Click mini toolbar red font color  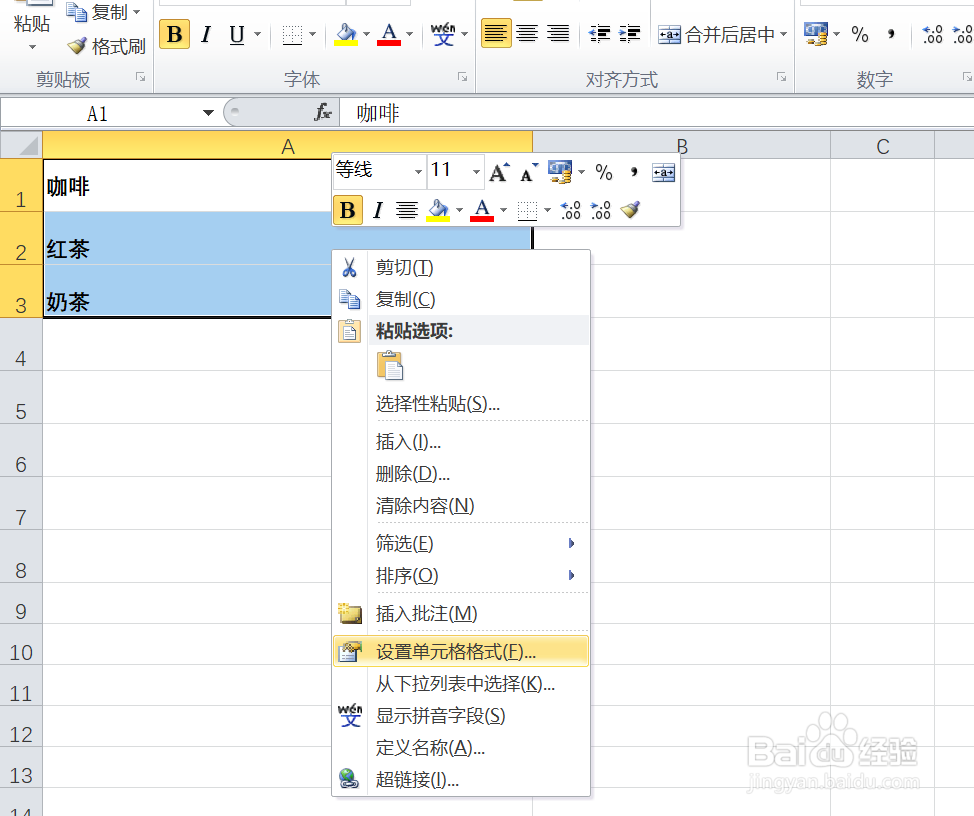click(x=482, y=210)
